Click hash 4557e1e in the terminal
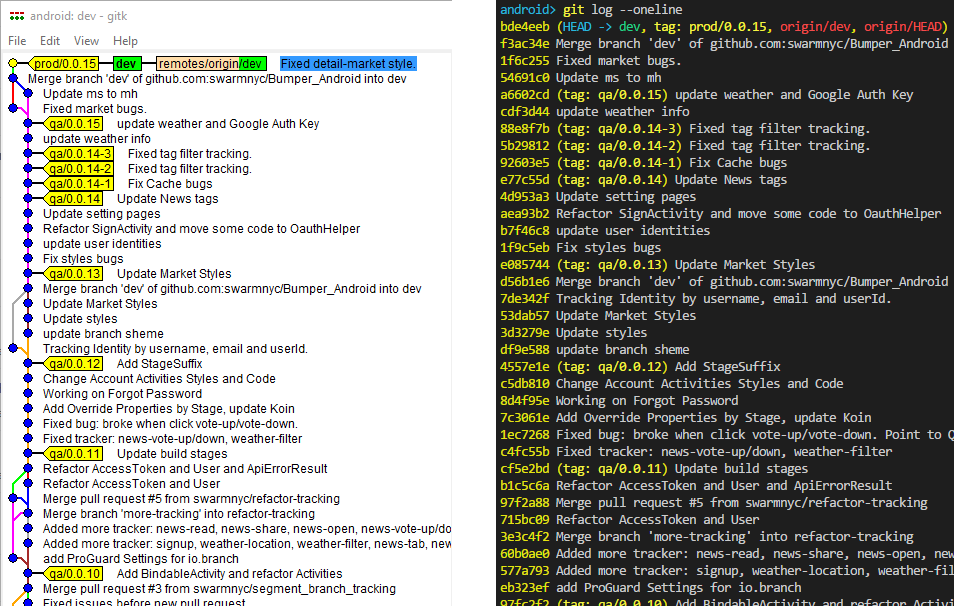 524,367
